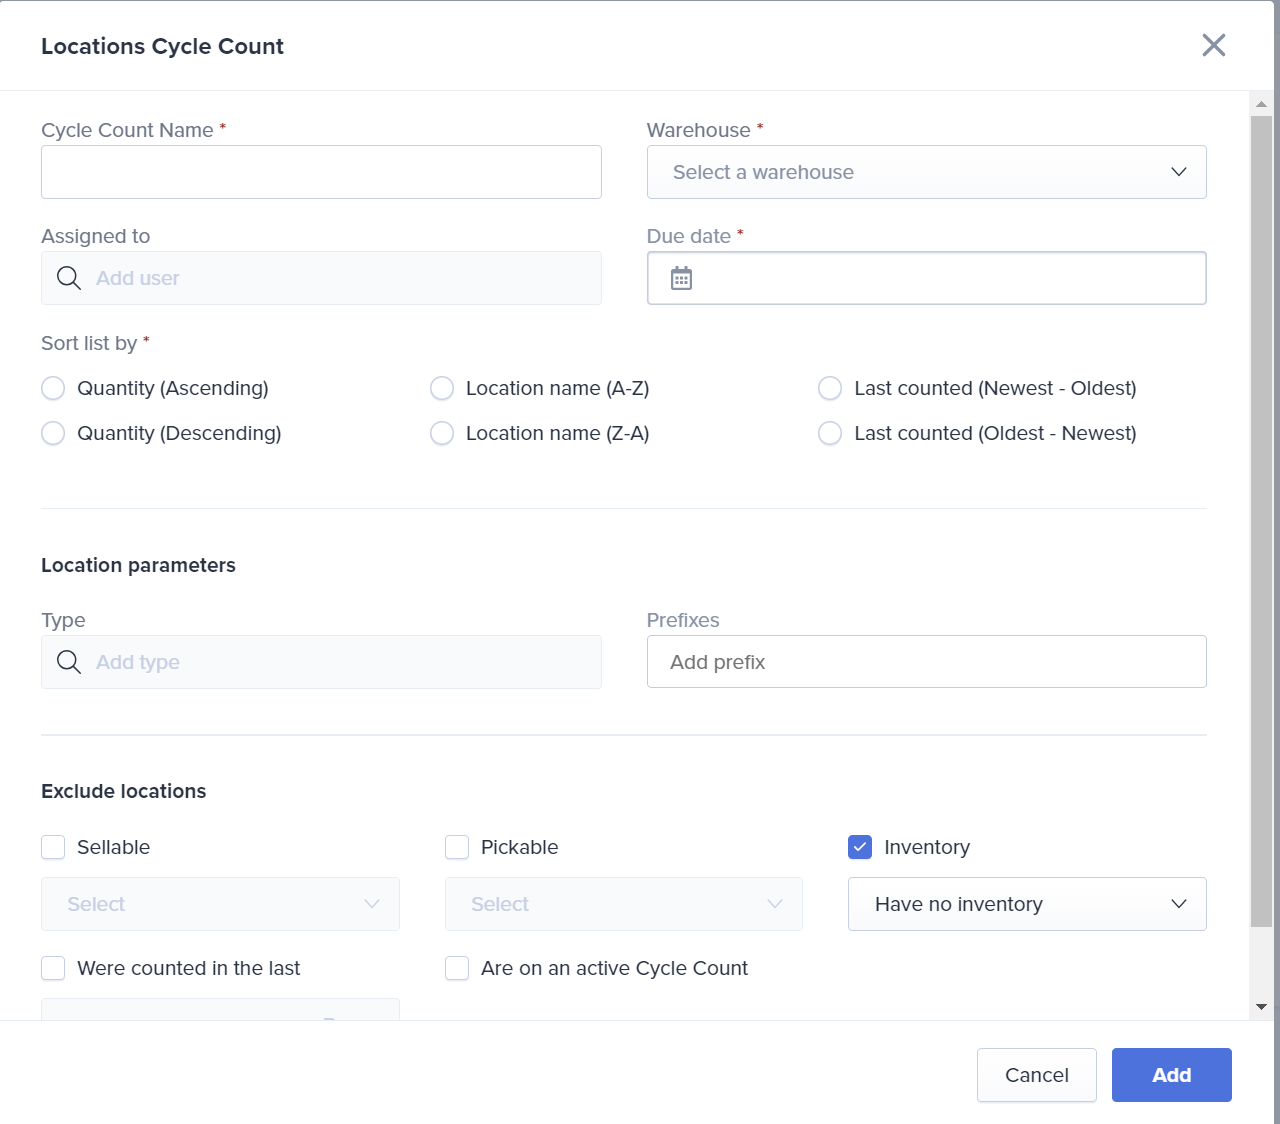Open the Due date picker field
Image resolution: width=1280 pixels, height=1124 pixels.
tap(926, 278)
